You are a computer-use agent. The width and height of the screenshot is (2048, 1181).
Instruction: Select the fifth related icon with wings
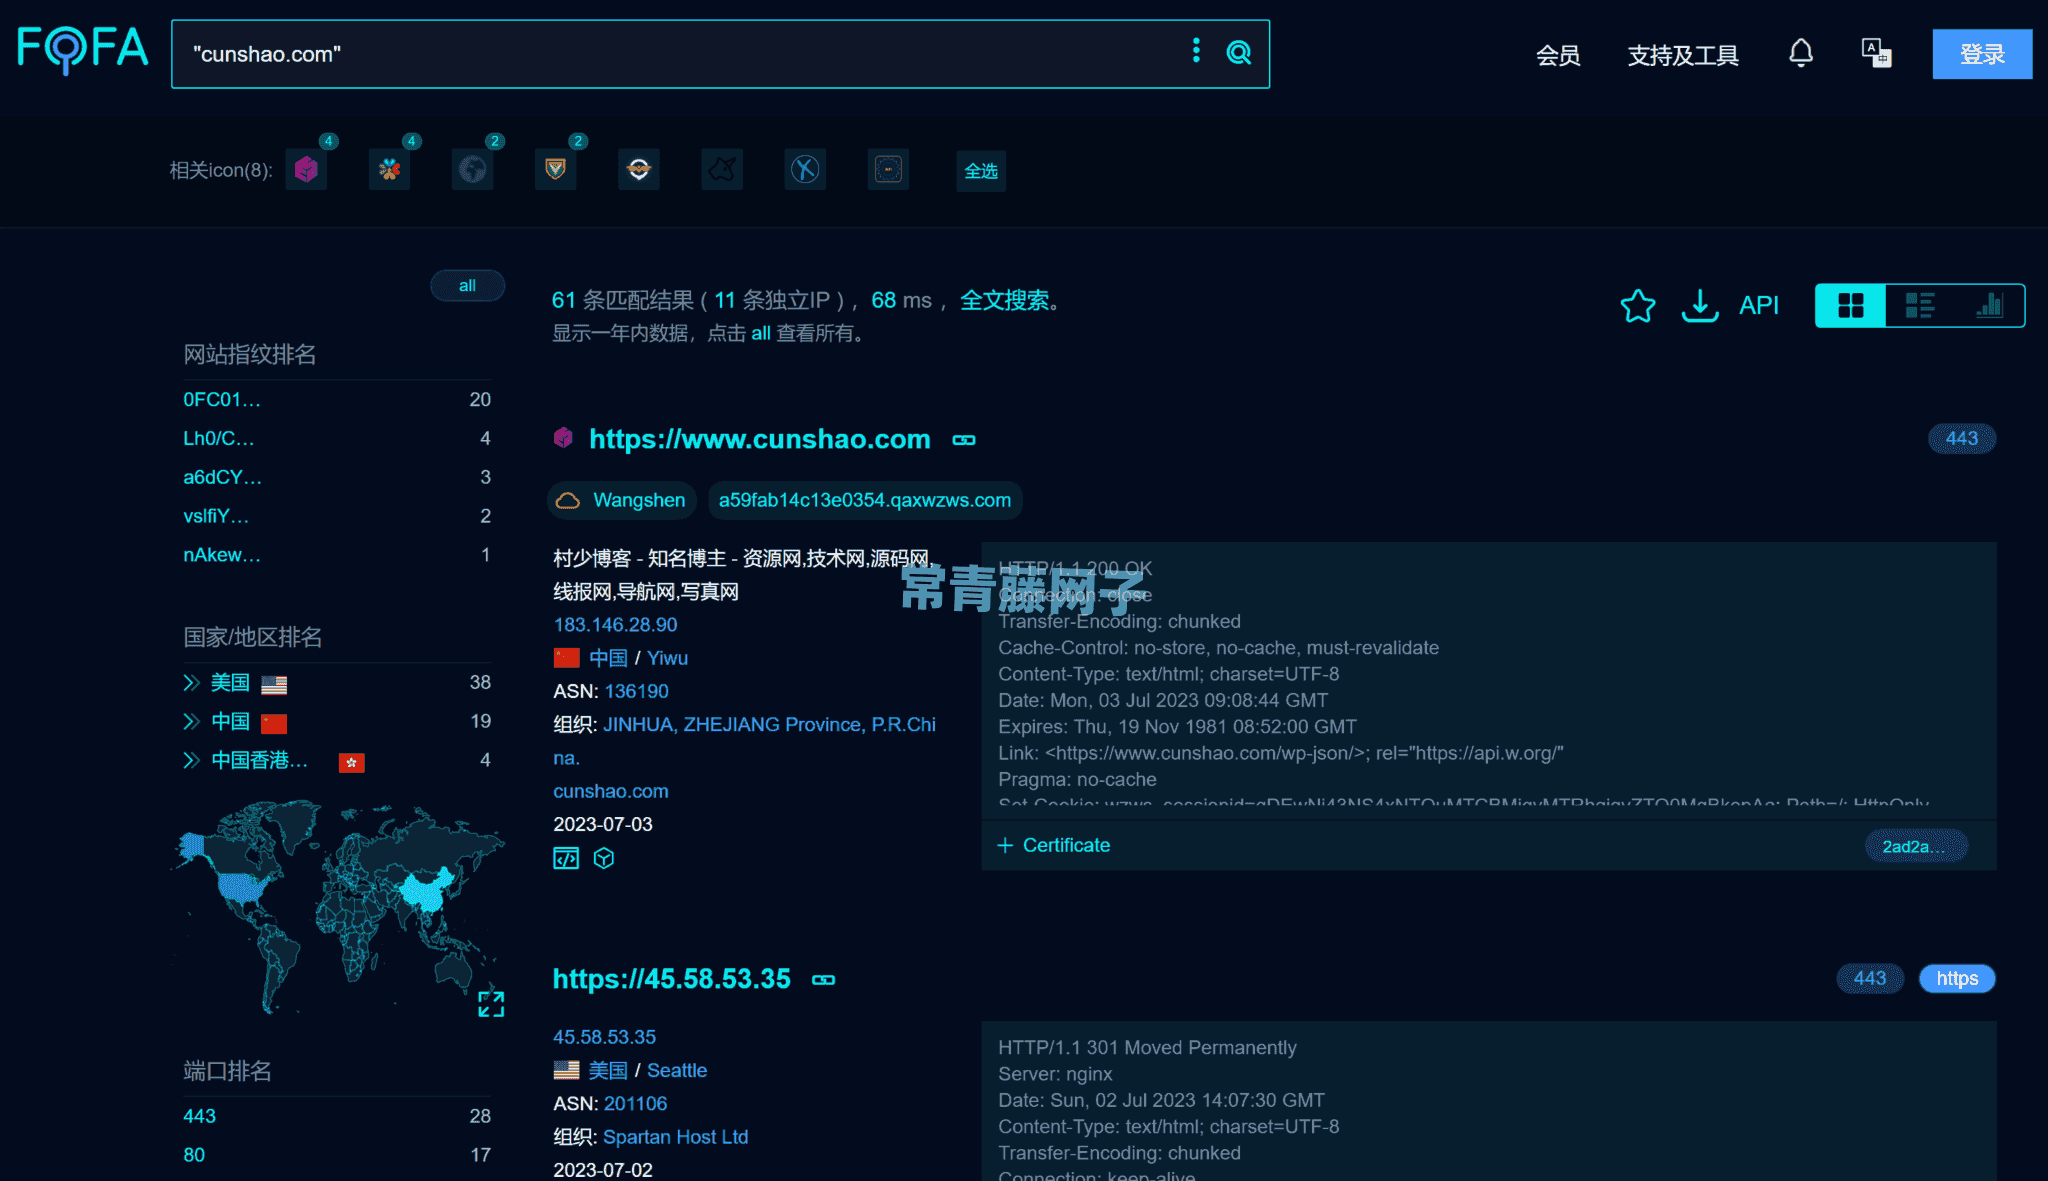639,170
